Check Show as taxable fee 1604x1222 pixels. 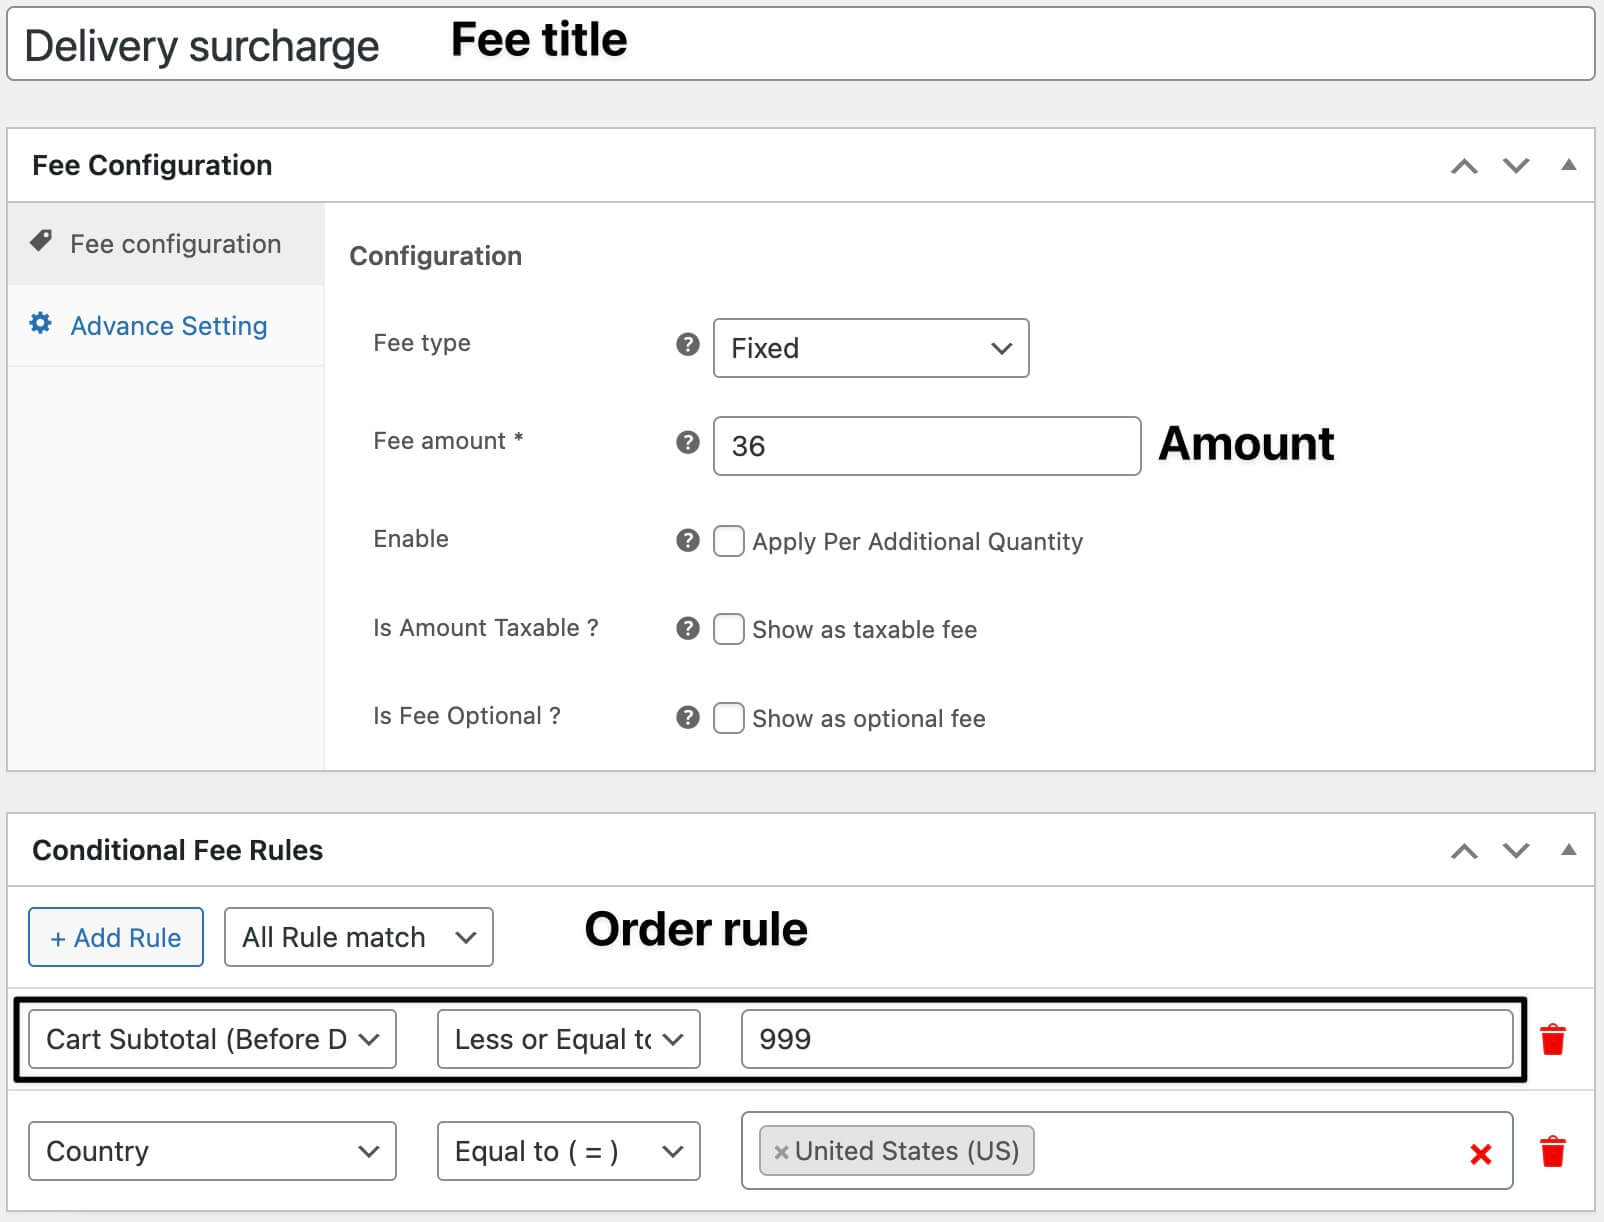tap(729, 629)
